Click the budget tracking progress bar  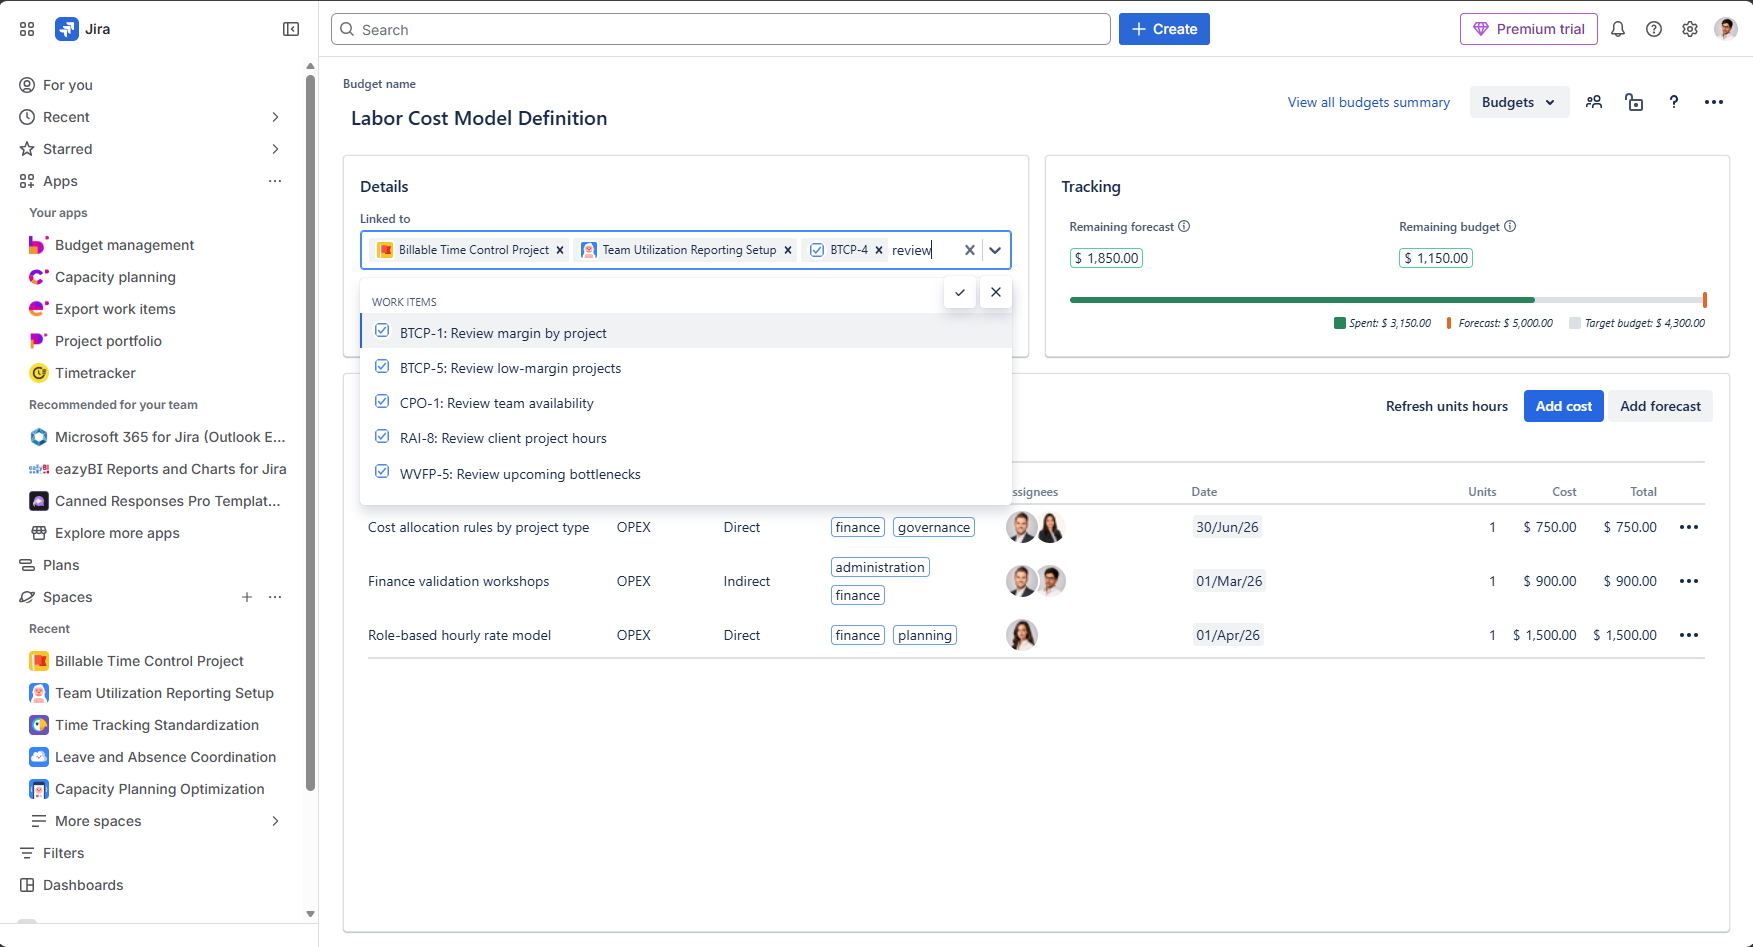tap(1387, 300)
